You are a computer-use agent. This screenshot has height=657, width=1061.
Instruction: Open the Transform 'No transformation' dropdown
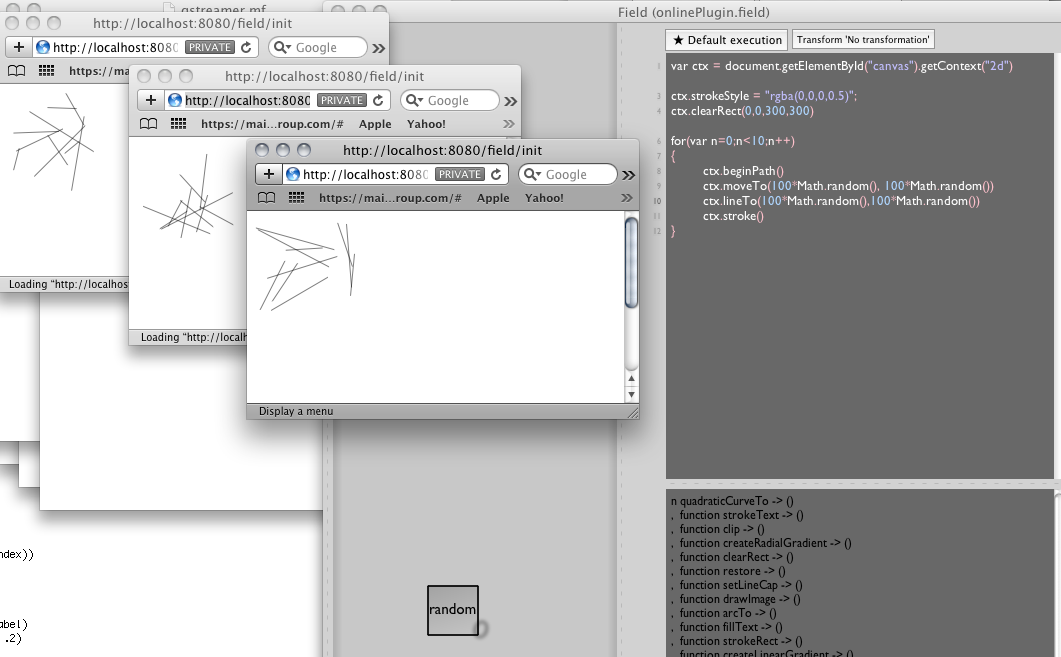(863, 40)
